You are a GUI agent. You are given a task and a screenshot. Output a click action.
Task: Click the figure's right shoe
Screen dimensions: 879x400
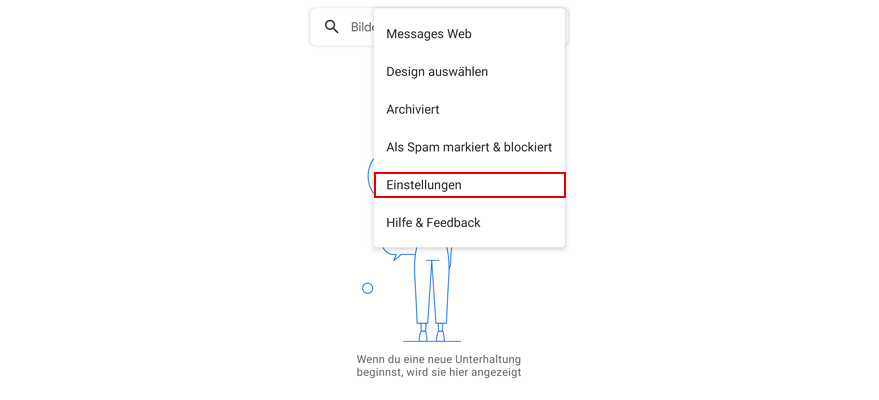[x=441, y=335]
